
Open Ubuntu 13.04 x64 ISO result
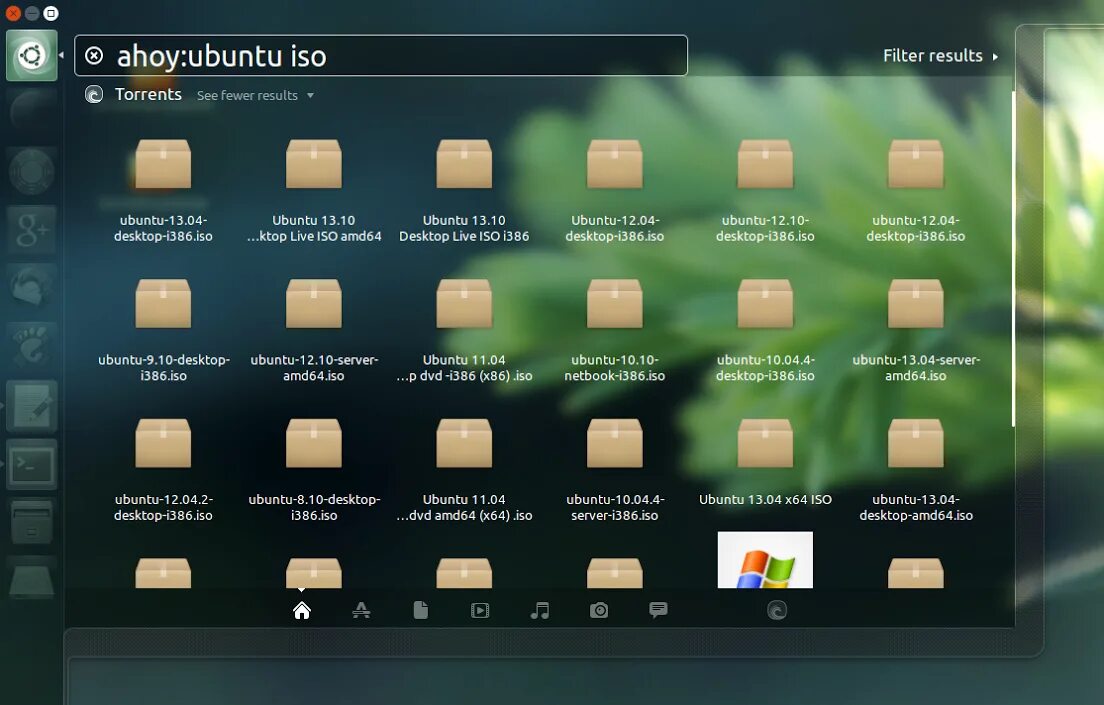[765, 461]
